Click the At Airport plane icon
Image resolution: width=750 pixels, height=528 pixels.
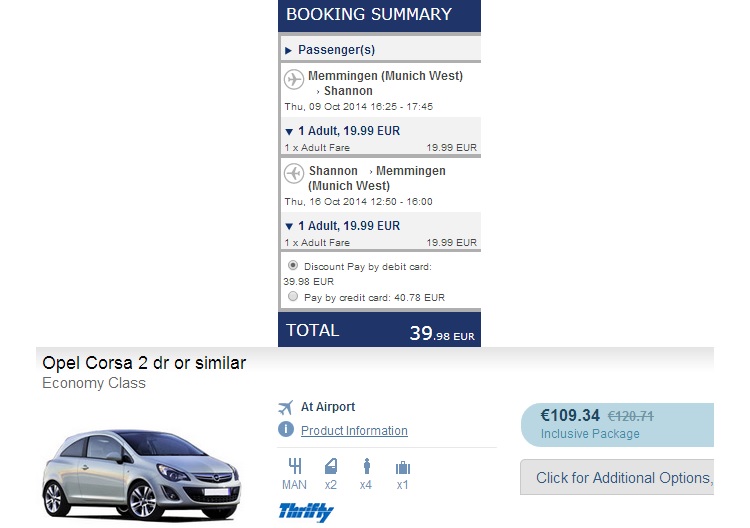(287, 407)
